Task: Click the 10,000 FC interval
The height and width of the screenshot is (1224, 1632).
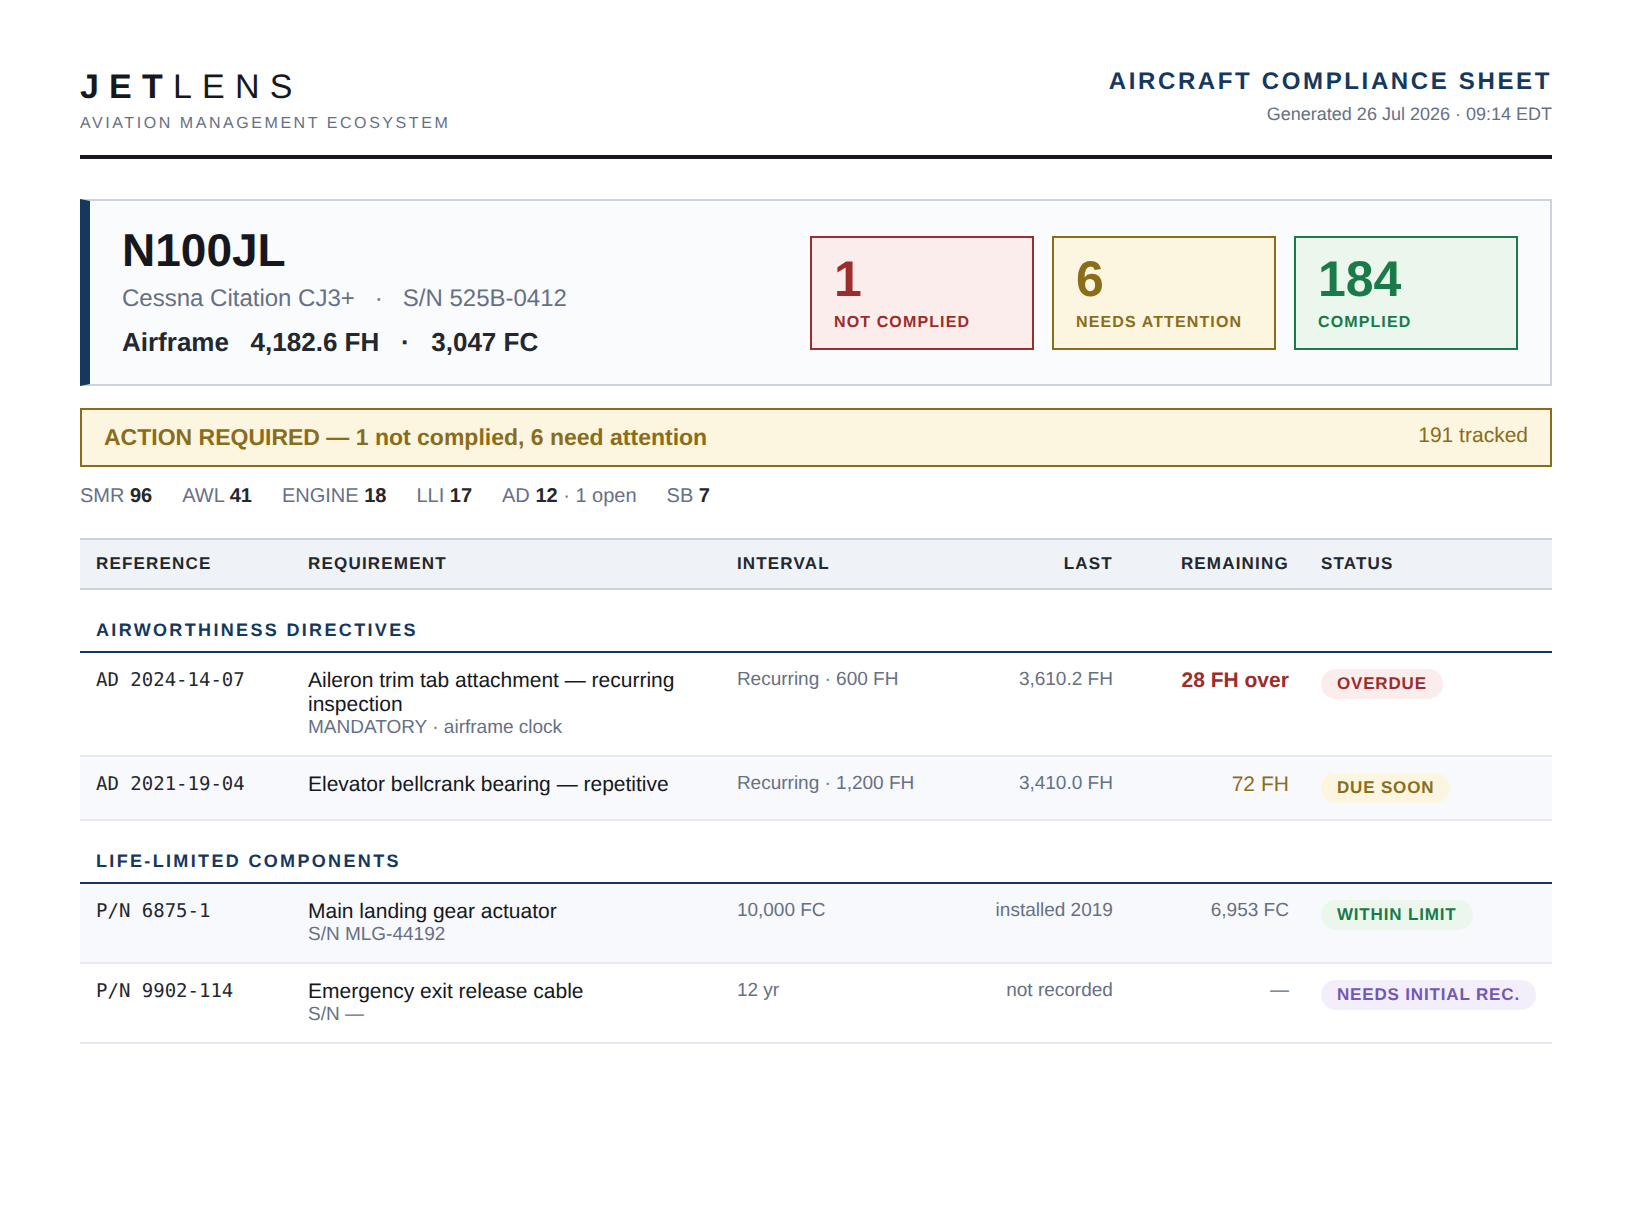Action: click(781, 910)
